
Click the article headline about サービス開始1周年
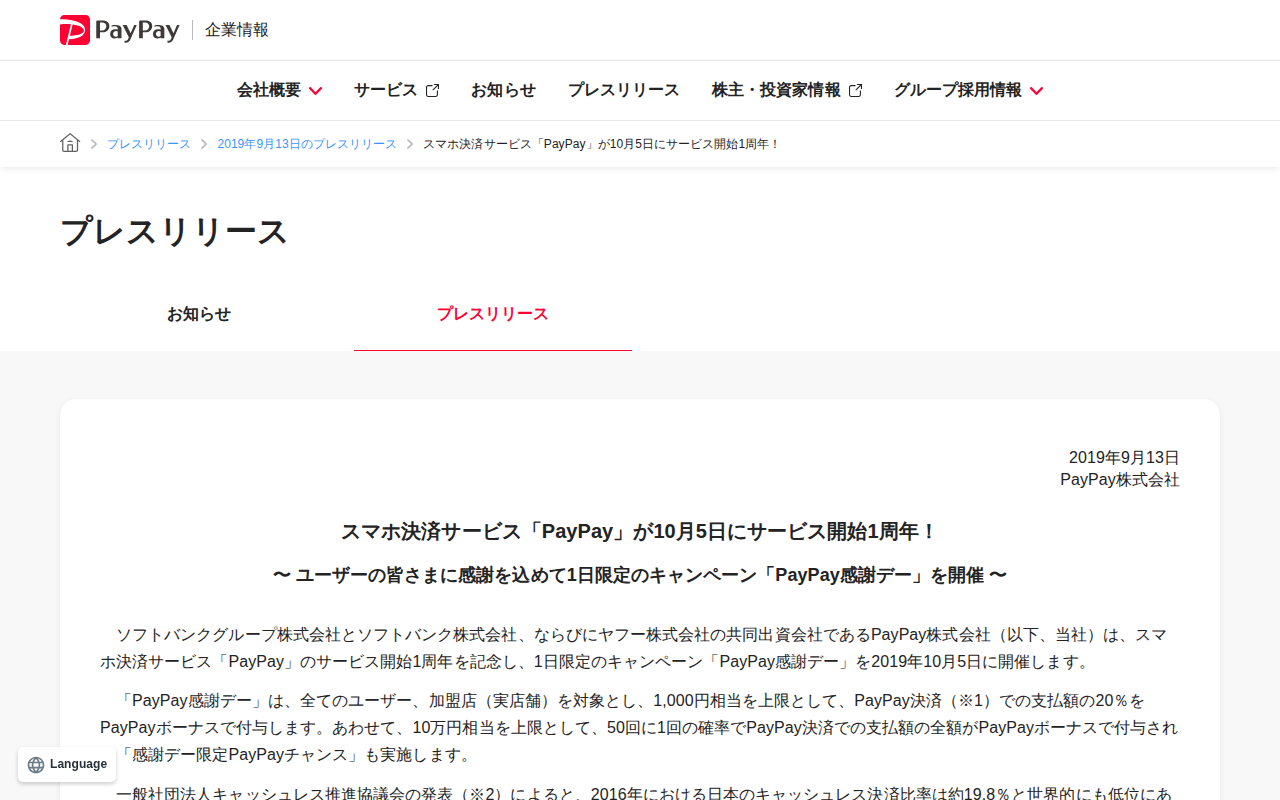click(640, 531)
